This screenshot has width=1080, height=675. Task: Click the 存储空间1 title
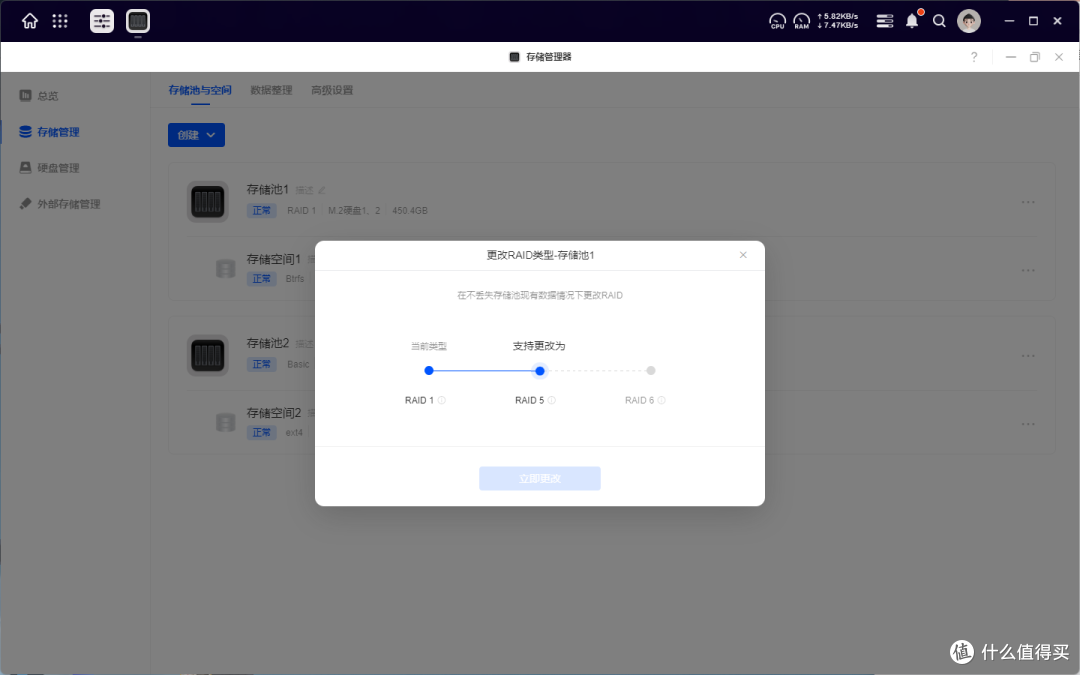(x=273, y=259)
